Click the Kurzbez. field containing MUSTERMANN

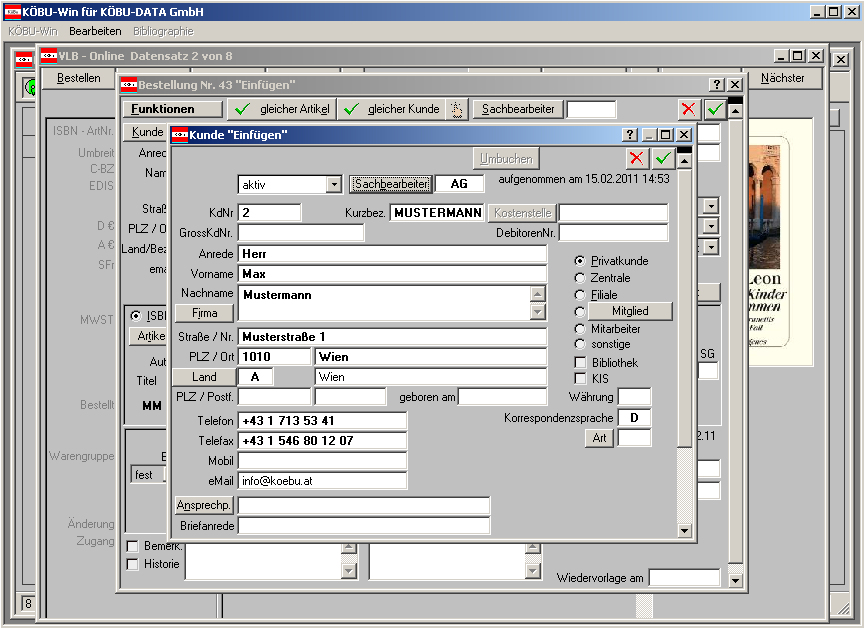tap(437, 213)
